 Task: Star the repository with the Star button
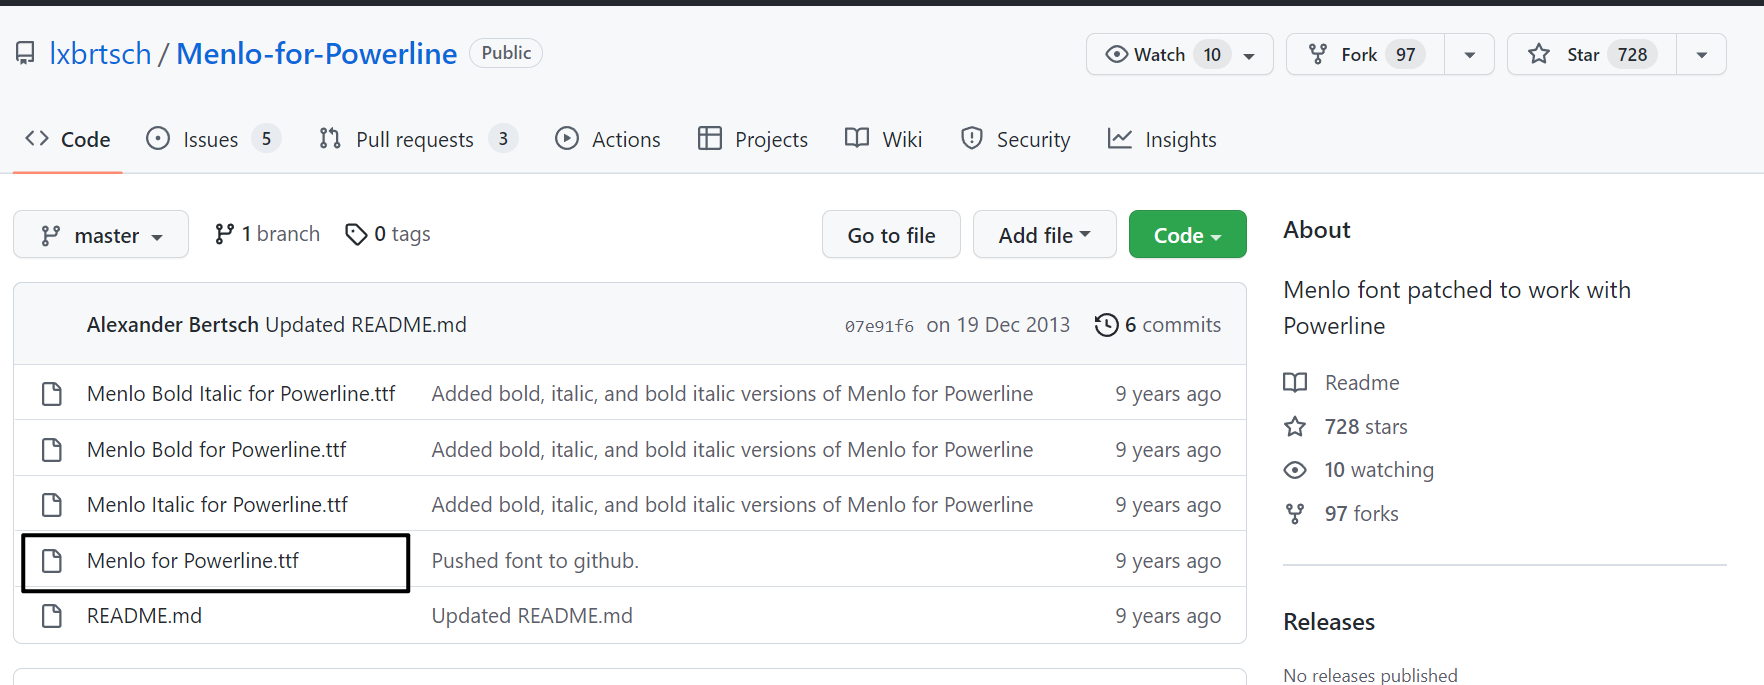pyautogui.click(x=1592, y=54)
